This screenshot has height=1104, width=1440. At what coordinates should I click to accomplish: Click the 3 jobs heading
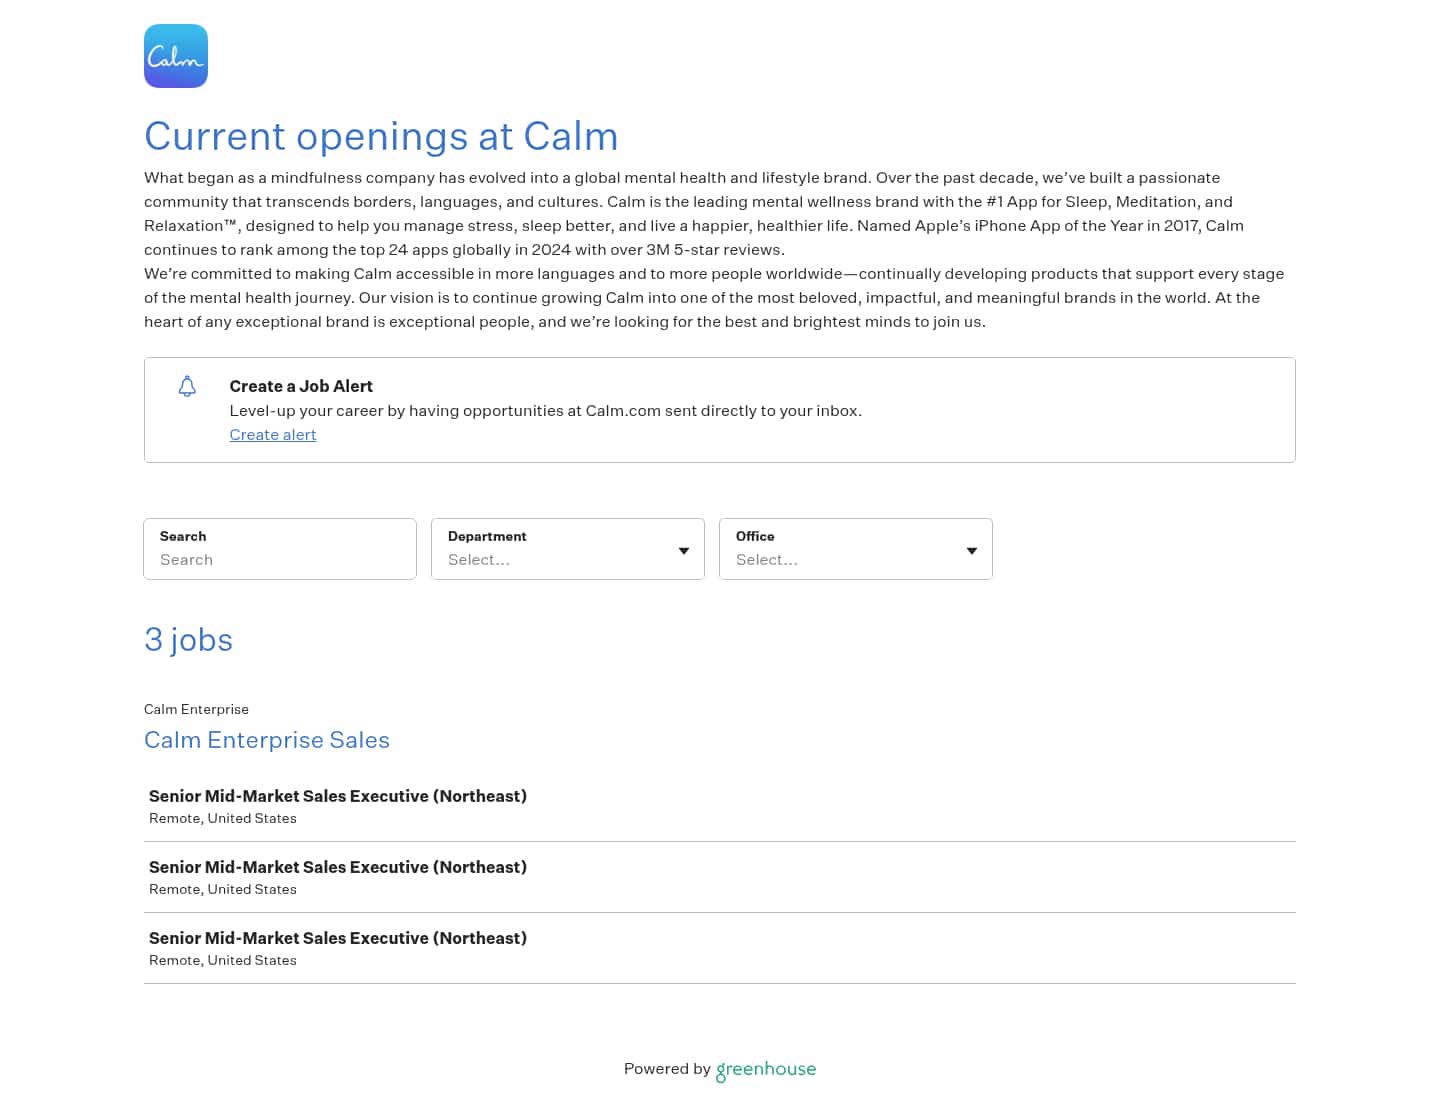click(188, 640)
